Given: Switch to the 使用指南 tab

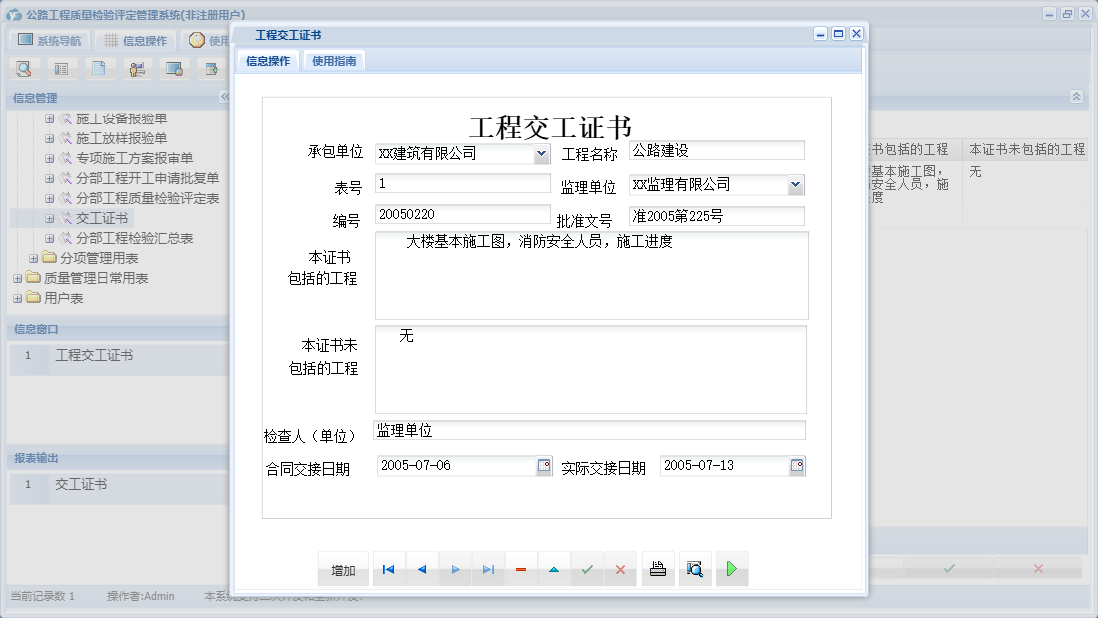Looking at the screenshot, I should tap(333, 59).
